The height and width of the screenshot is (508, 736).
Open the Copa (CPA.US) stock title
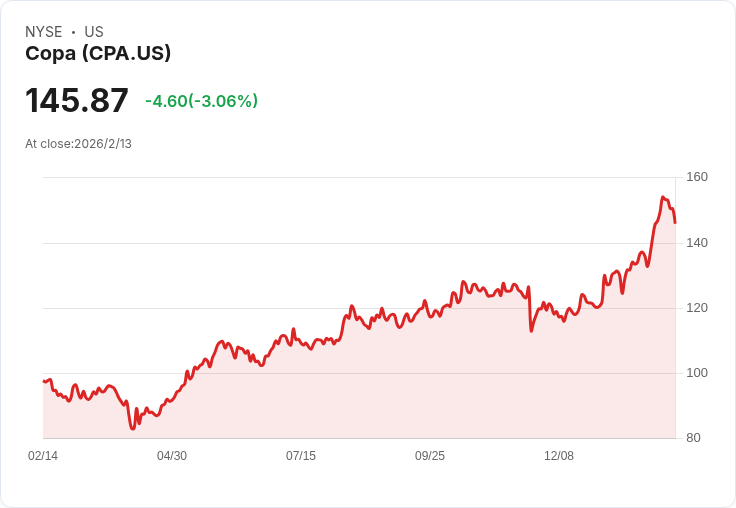98,53
